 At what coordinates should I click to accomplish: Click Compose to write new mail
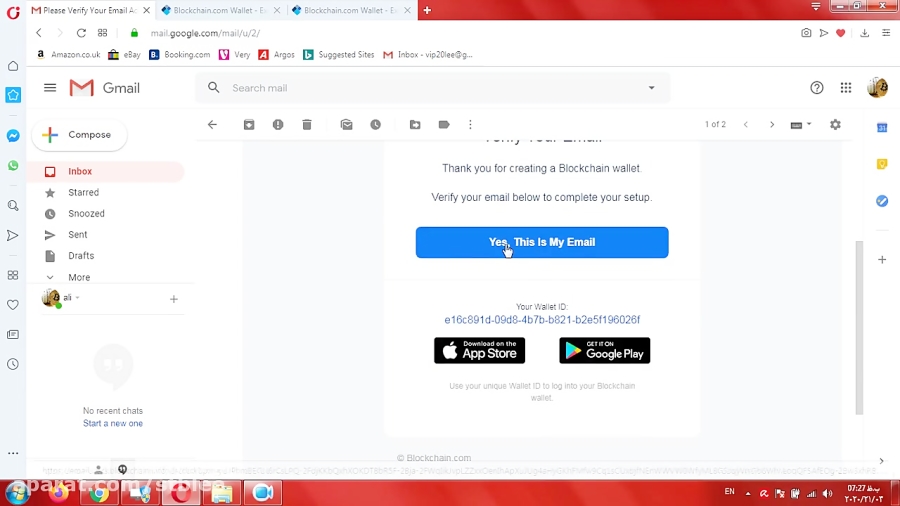coord(79,135)
